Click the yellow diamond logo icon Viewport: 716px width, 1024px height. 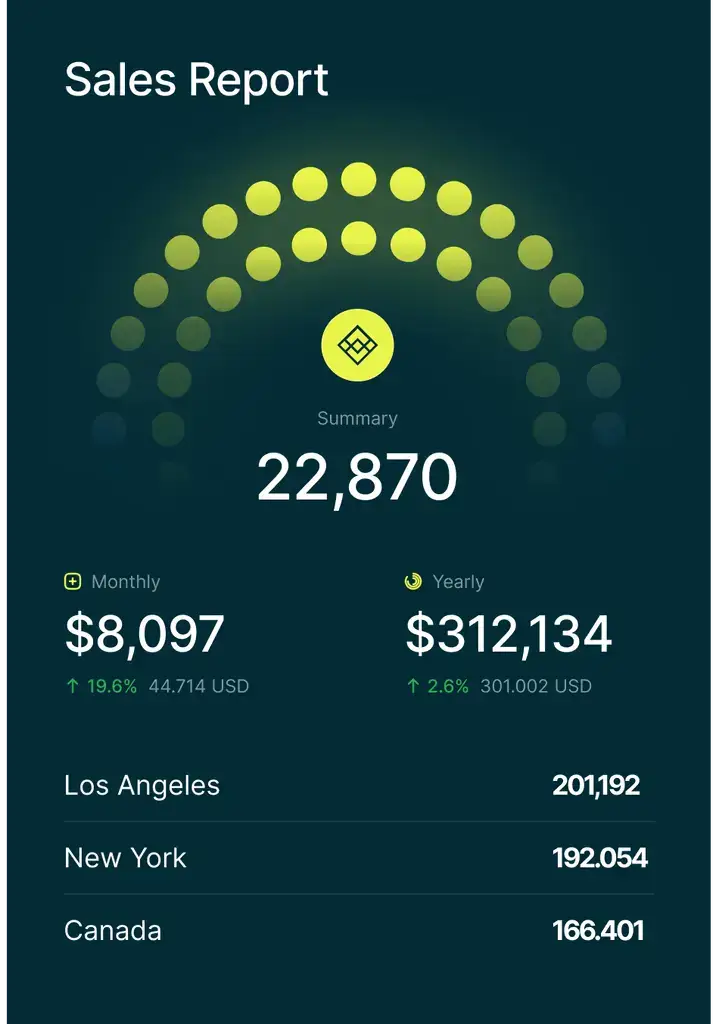click(x=357, y=345)
